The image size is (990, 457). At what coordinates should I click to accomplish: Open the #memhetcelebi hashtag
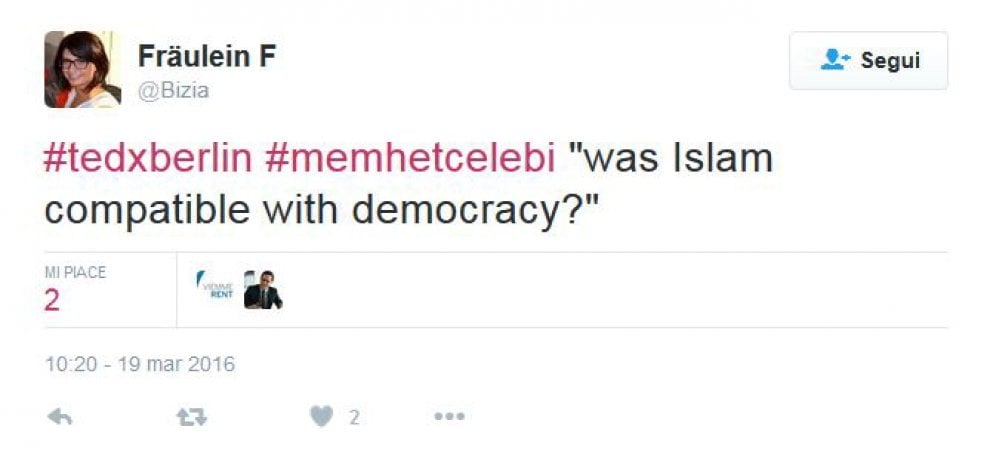410,158
